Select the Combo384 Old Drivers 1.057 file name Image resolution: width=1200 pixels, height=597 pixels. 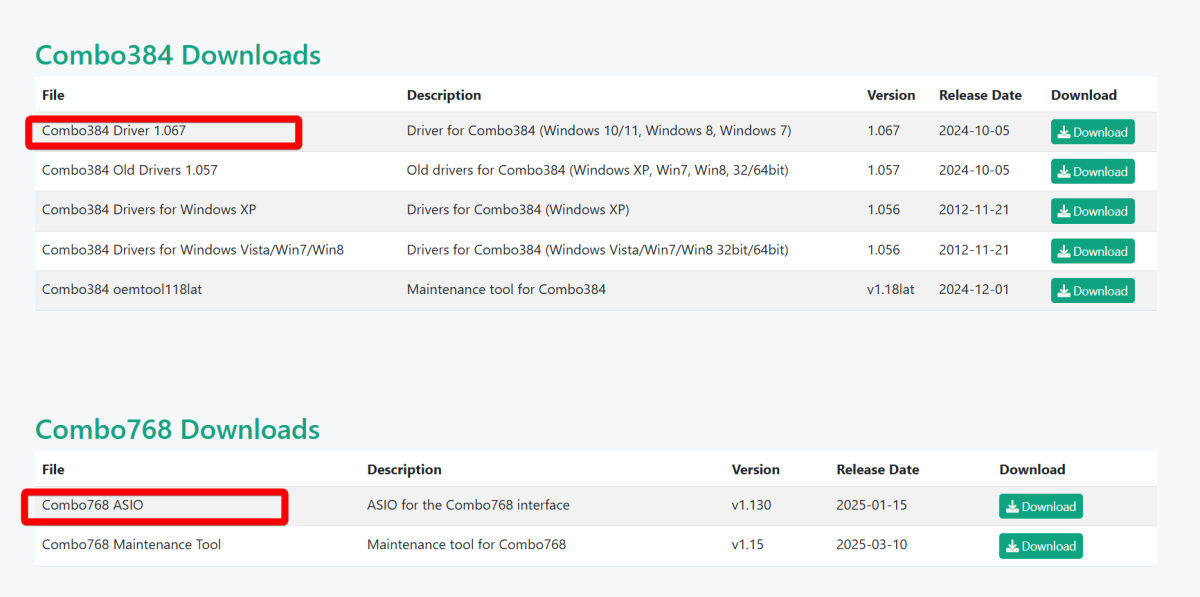coord(129,171)
